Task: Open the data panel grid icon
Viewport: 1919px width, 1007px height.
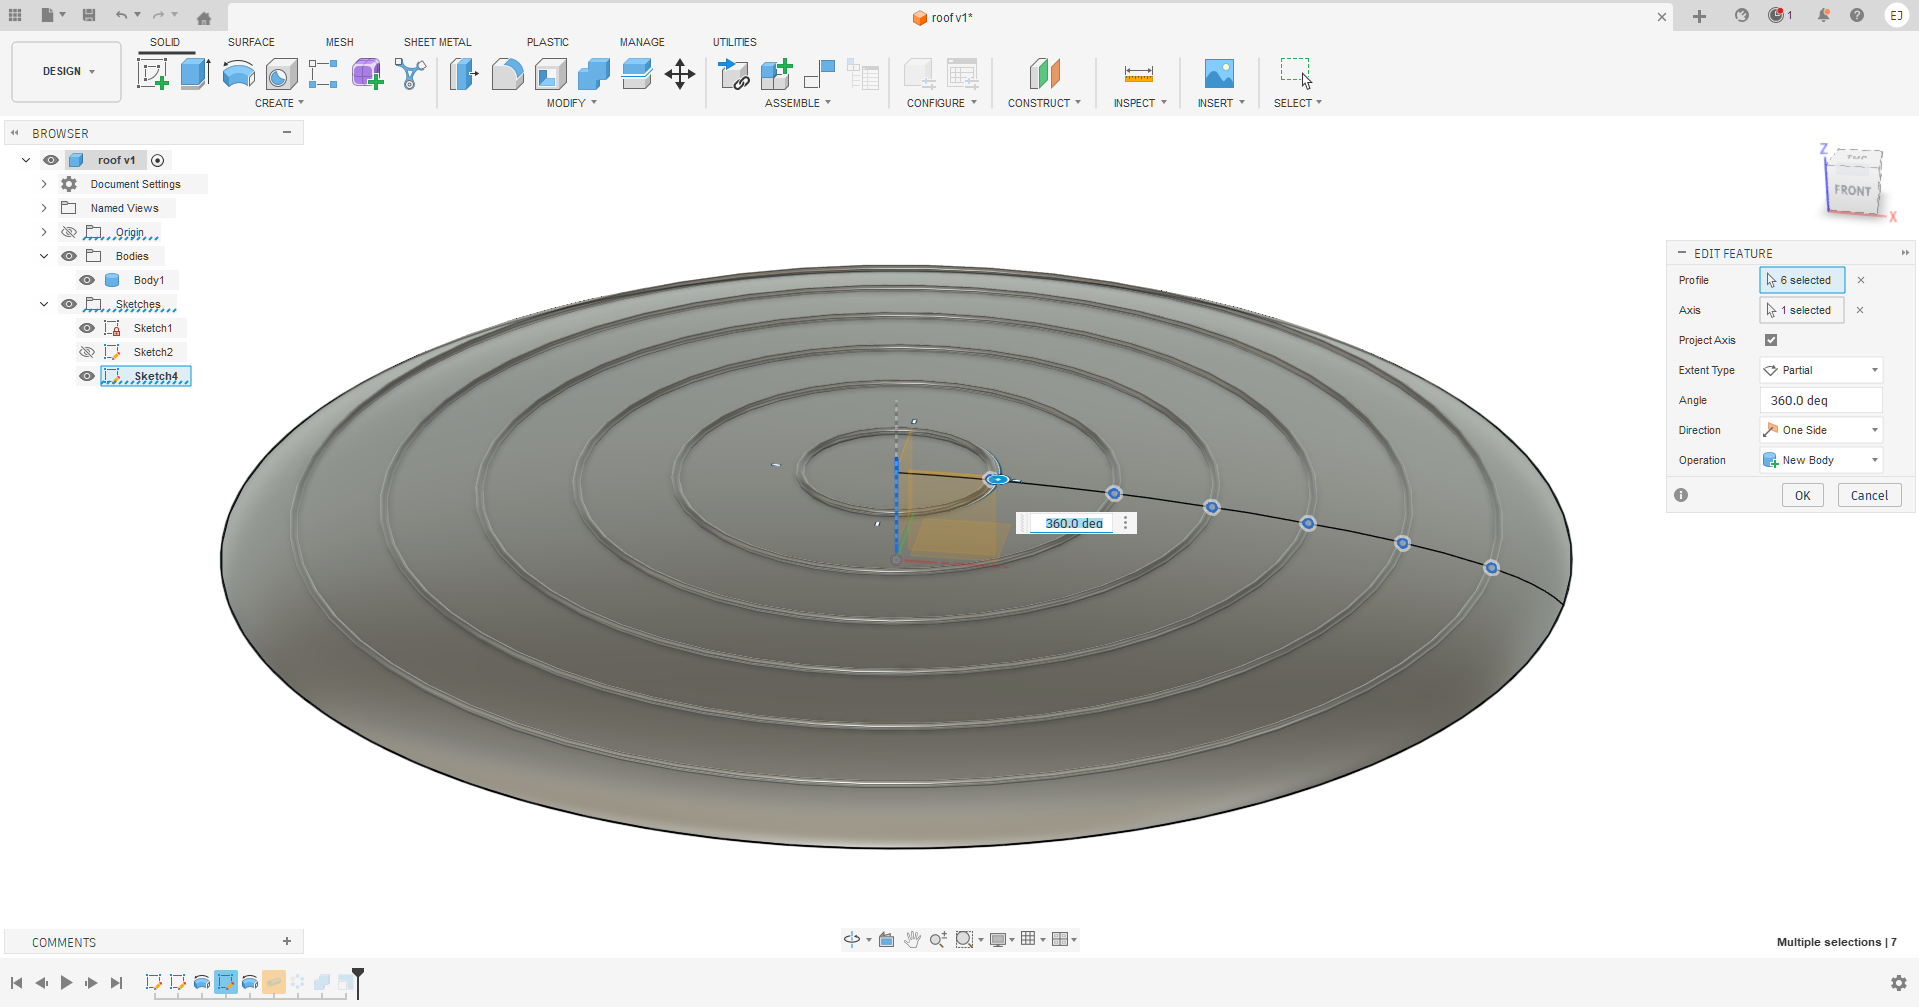Action: 15,15
